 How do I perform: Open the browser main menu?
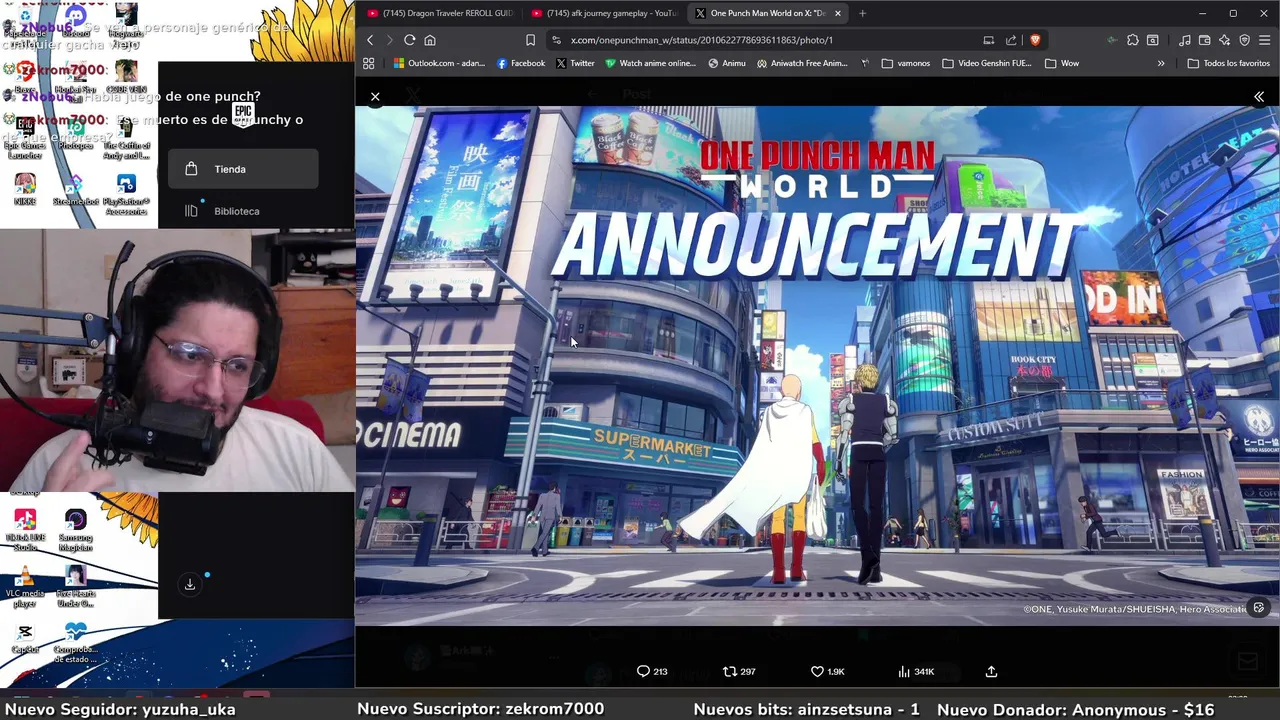point(1264,40)
